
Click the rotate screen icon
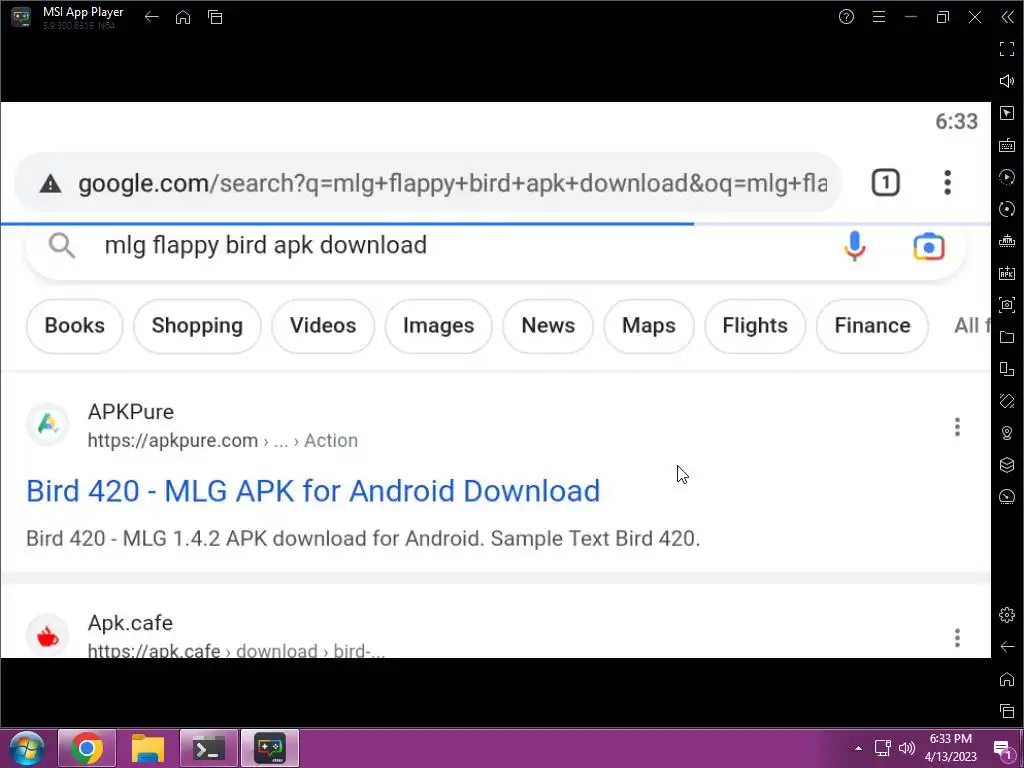coord(1006,401)
